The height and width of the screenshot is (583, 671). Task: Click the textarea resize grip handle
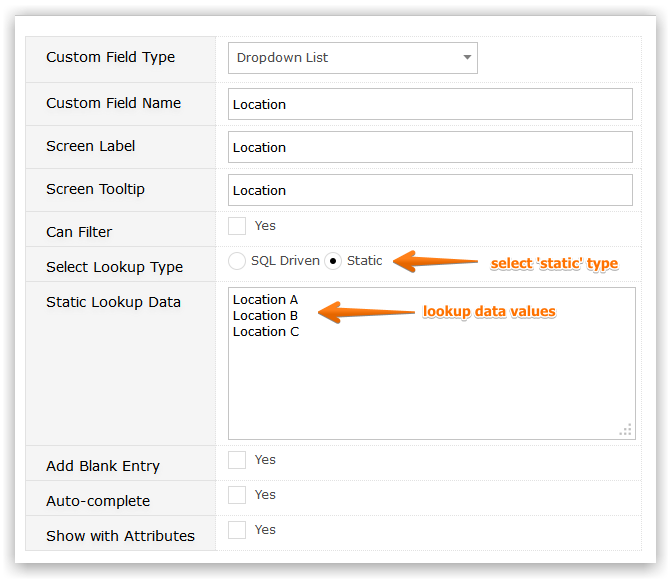(626, 430)
